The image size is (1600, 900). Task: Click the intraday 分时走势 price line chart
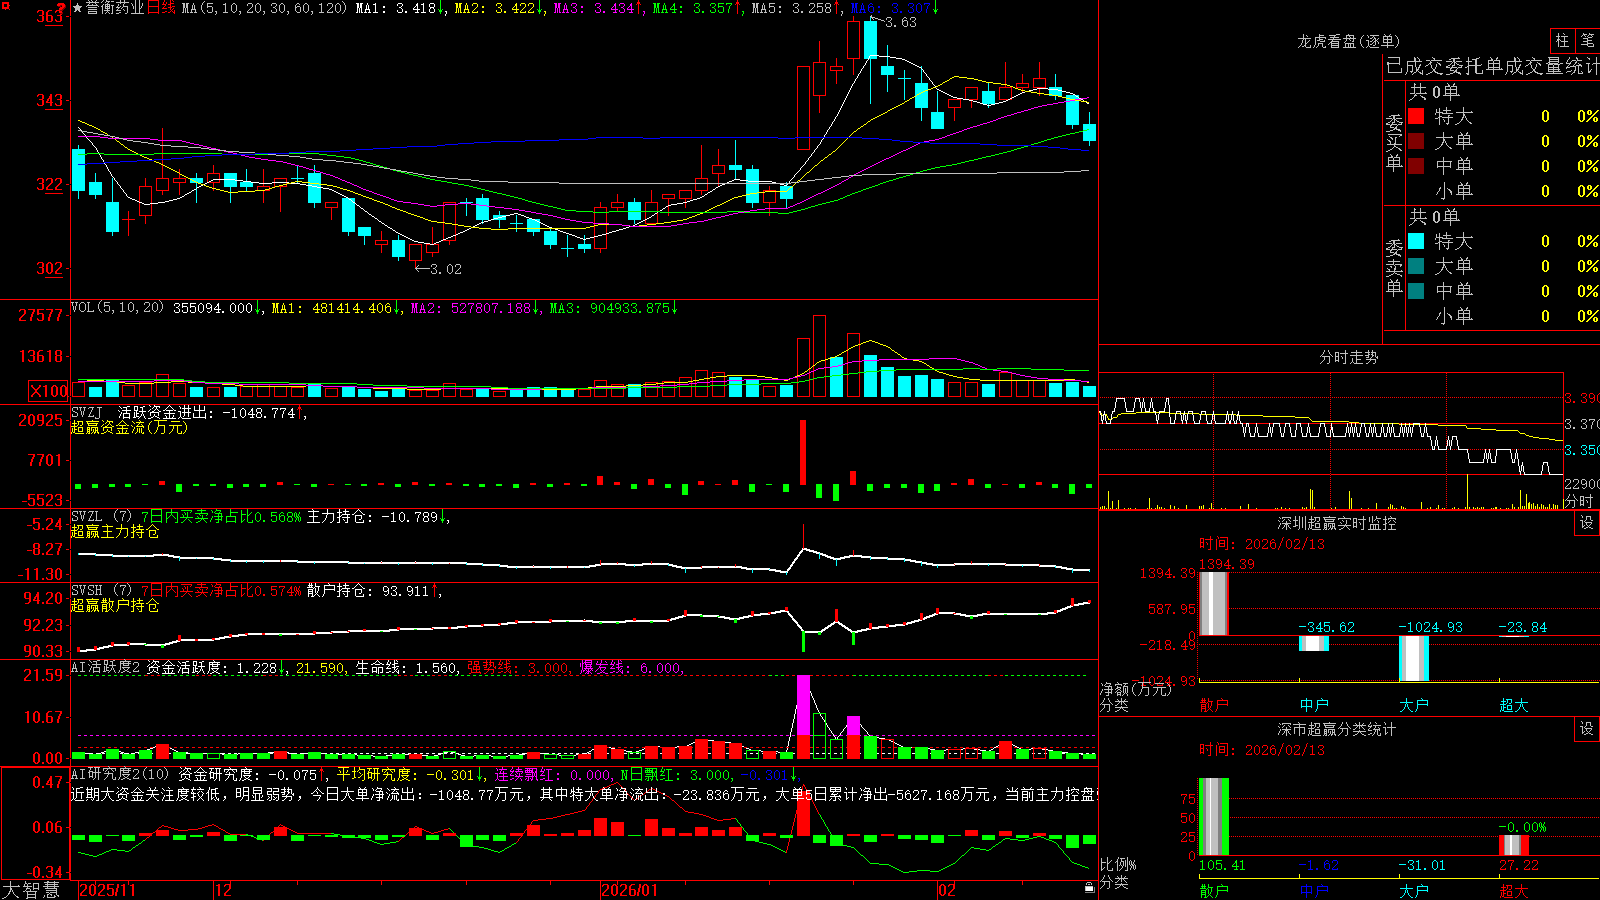tap(1330, 425)
